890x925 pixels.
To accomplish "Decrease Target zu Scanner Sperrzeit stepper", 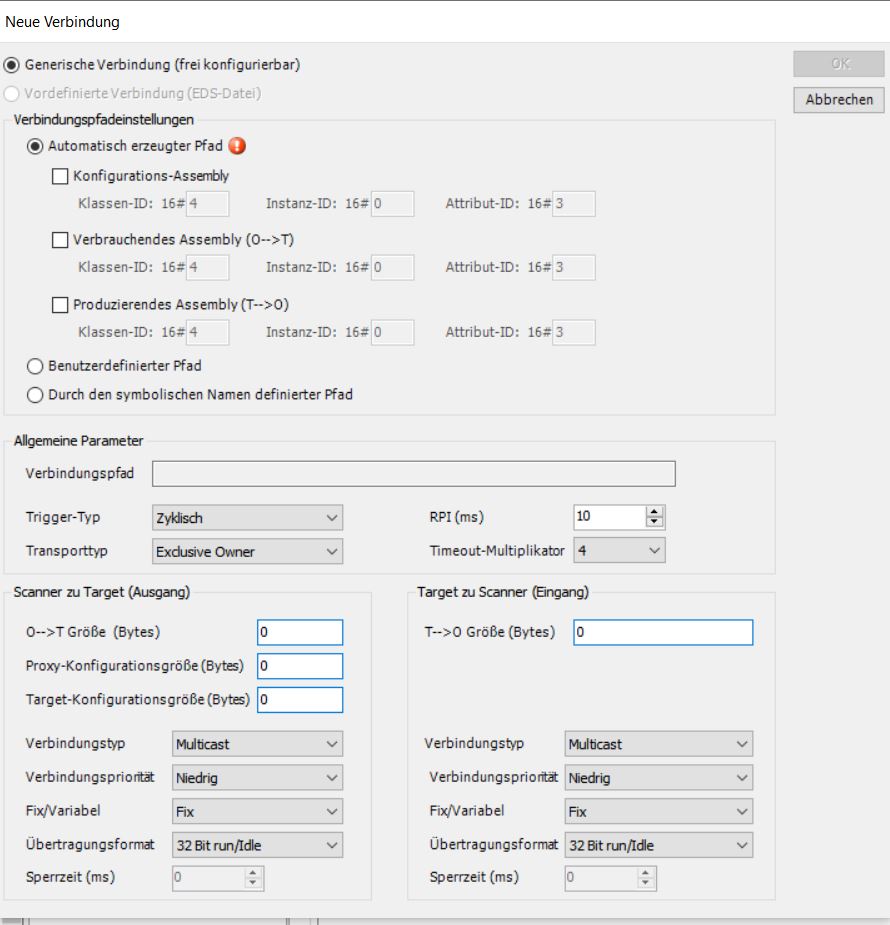I will click(645, 883).
